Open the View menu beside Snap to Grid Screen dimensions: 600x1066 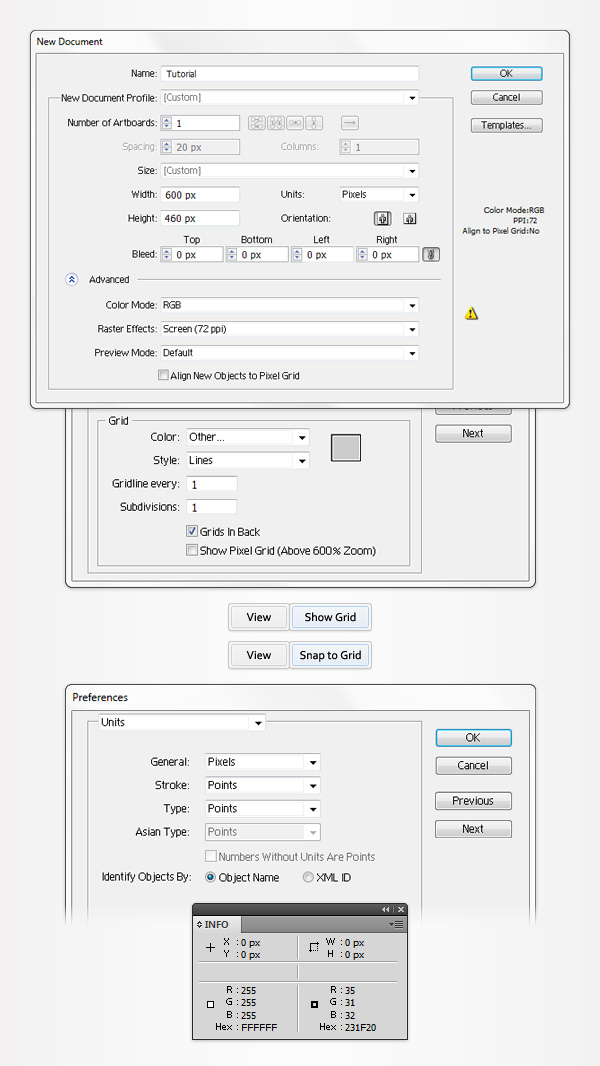(259, 655)
